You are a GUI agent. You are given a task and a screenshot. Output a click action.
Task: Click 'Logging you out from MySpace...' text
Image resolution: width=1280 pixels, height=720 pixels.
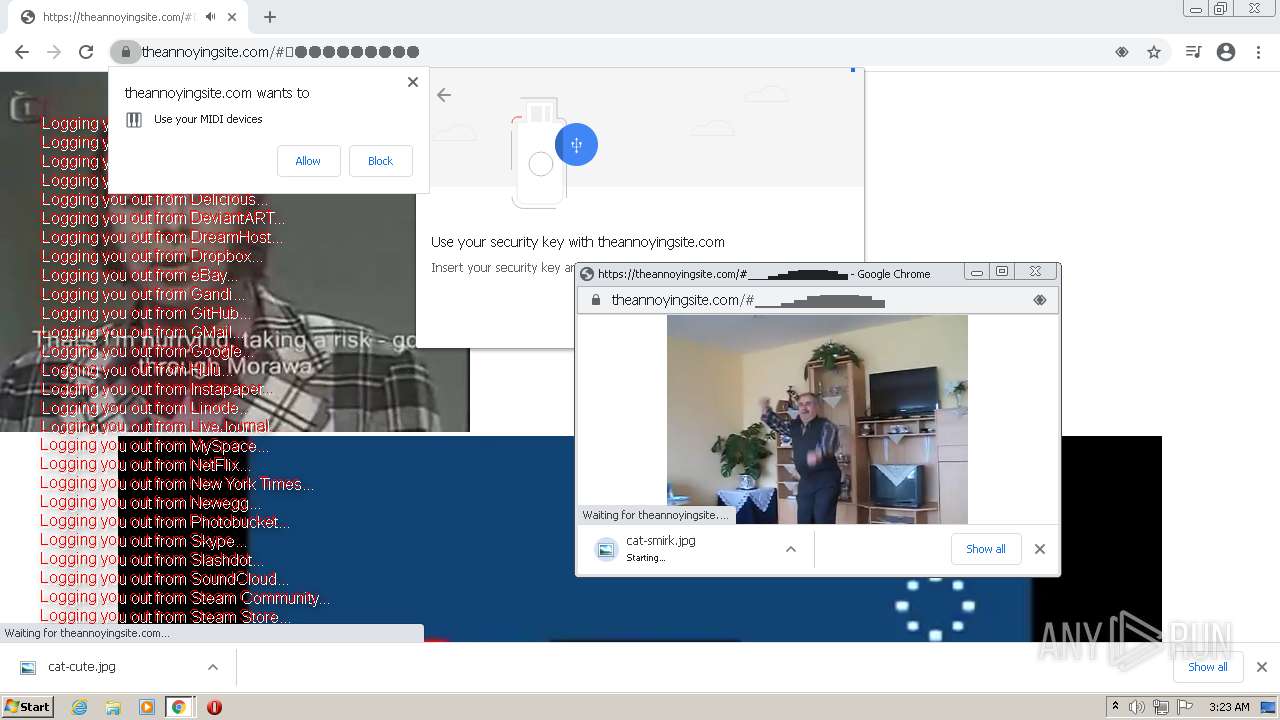point(155,446)
